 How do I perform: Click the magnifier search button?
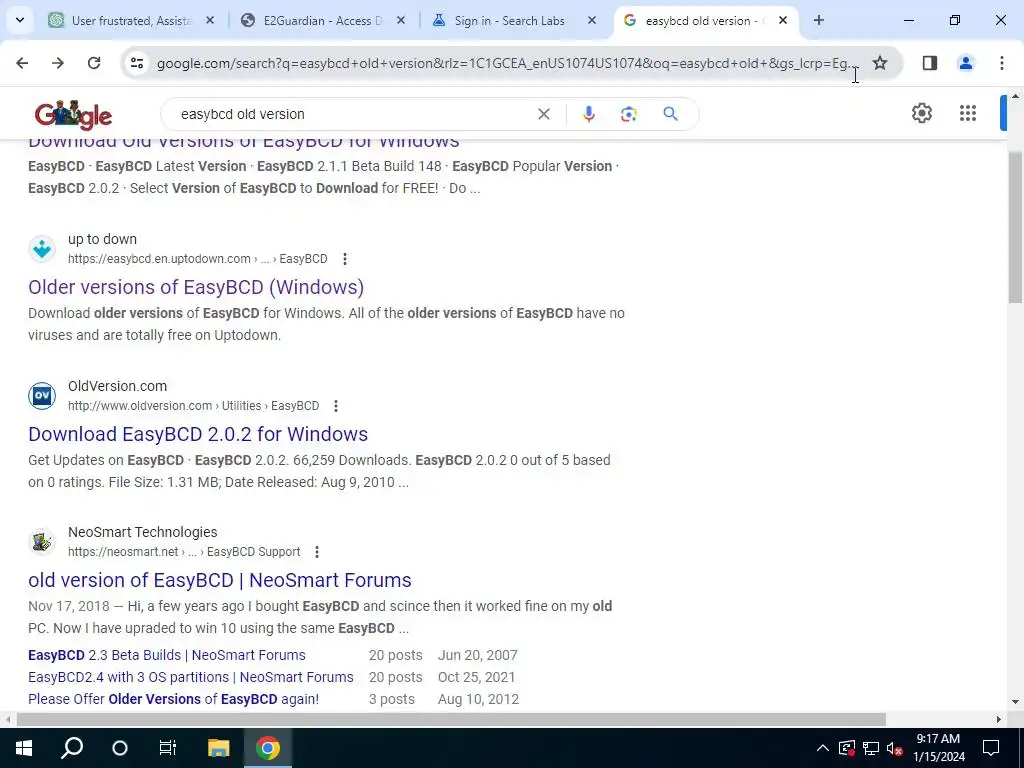tap(670, 114)
